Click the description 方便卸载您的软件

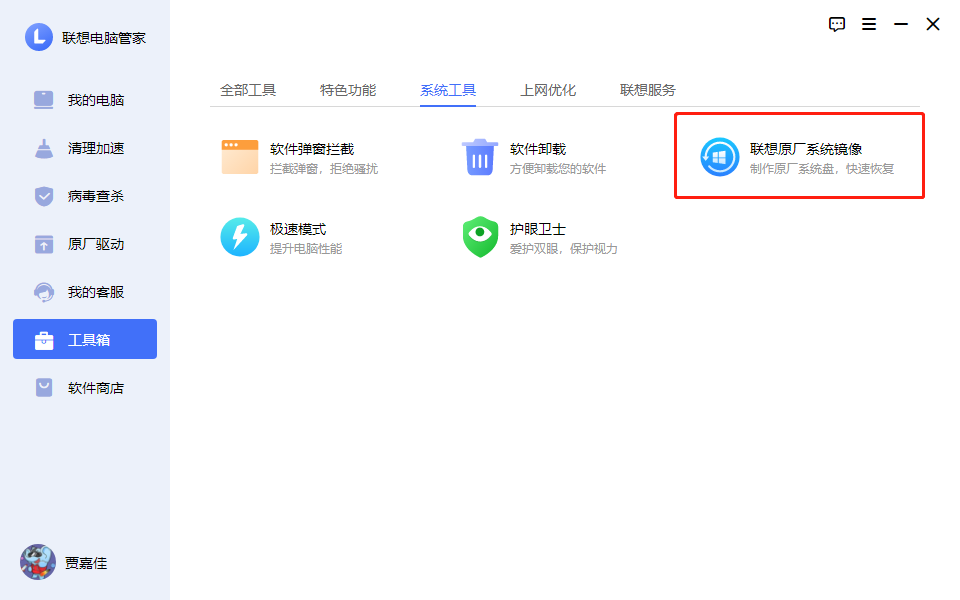click(558, 168)
